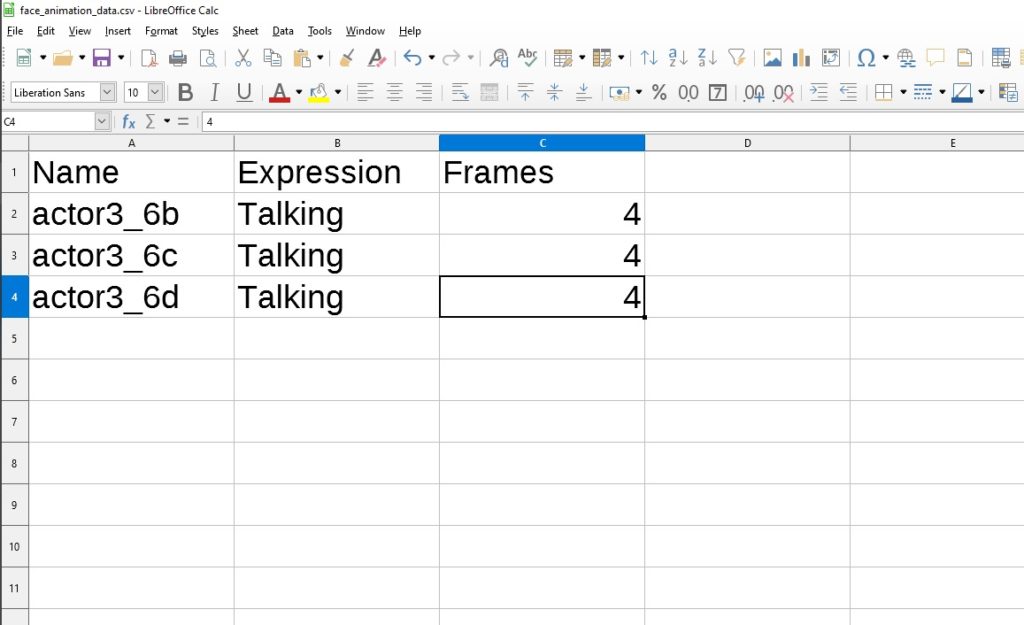Open the Function Wizard fx icon
1024x625 pixels.
129,122
